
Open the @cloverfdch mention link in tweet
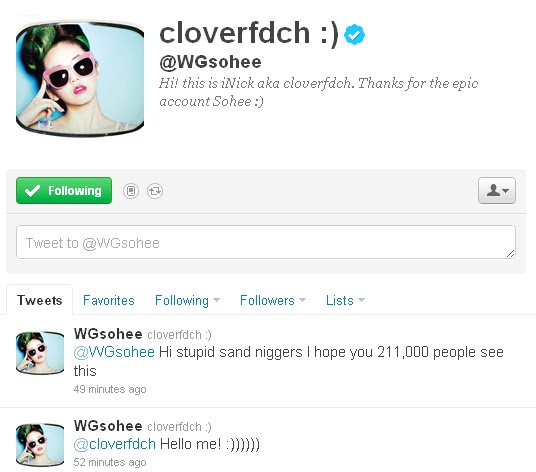115,444
